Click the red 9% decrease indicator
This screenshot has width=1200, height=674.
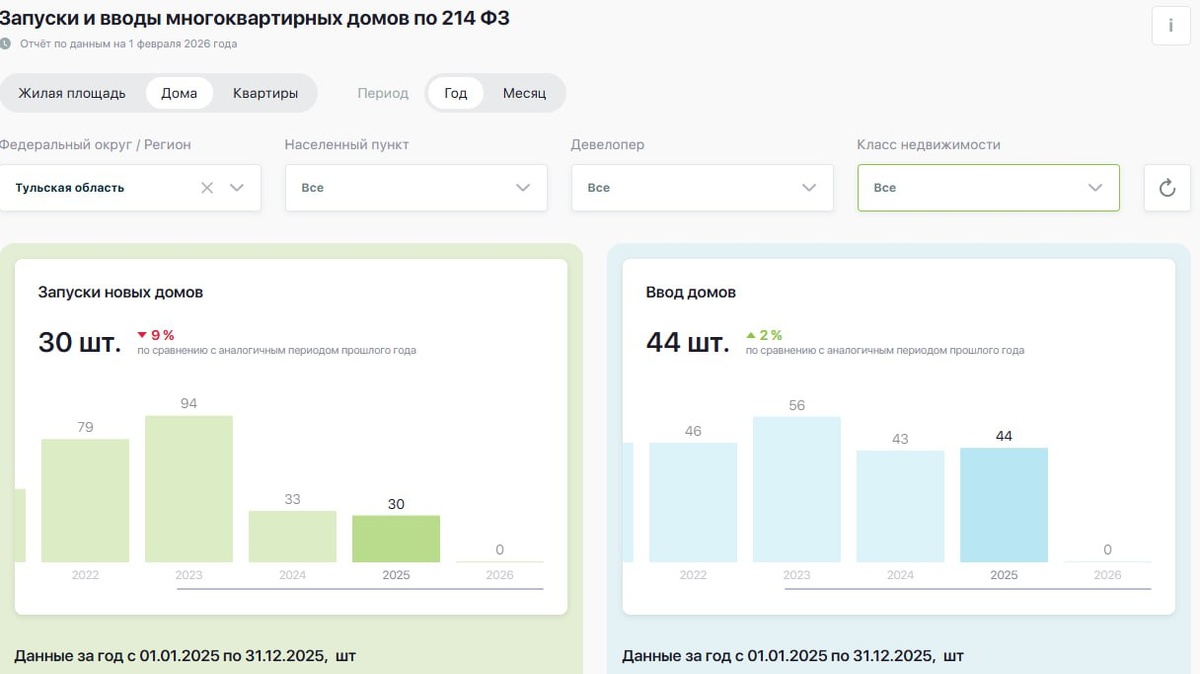155,335
